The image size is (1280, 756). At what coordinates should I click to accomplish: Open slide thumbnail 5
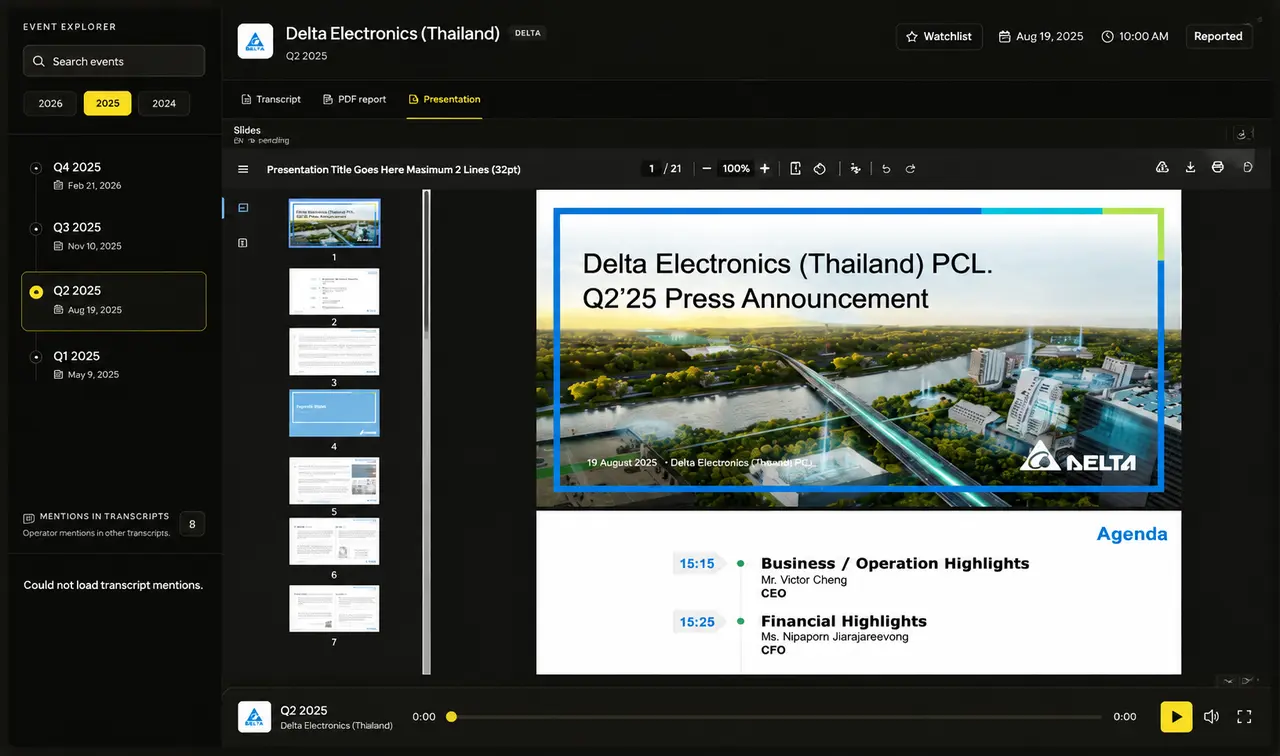coord(334,481)
